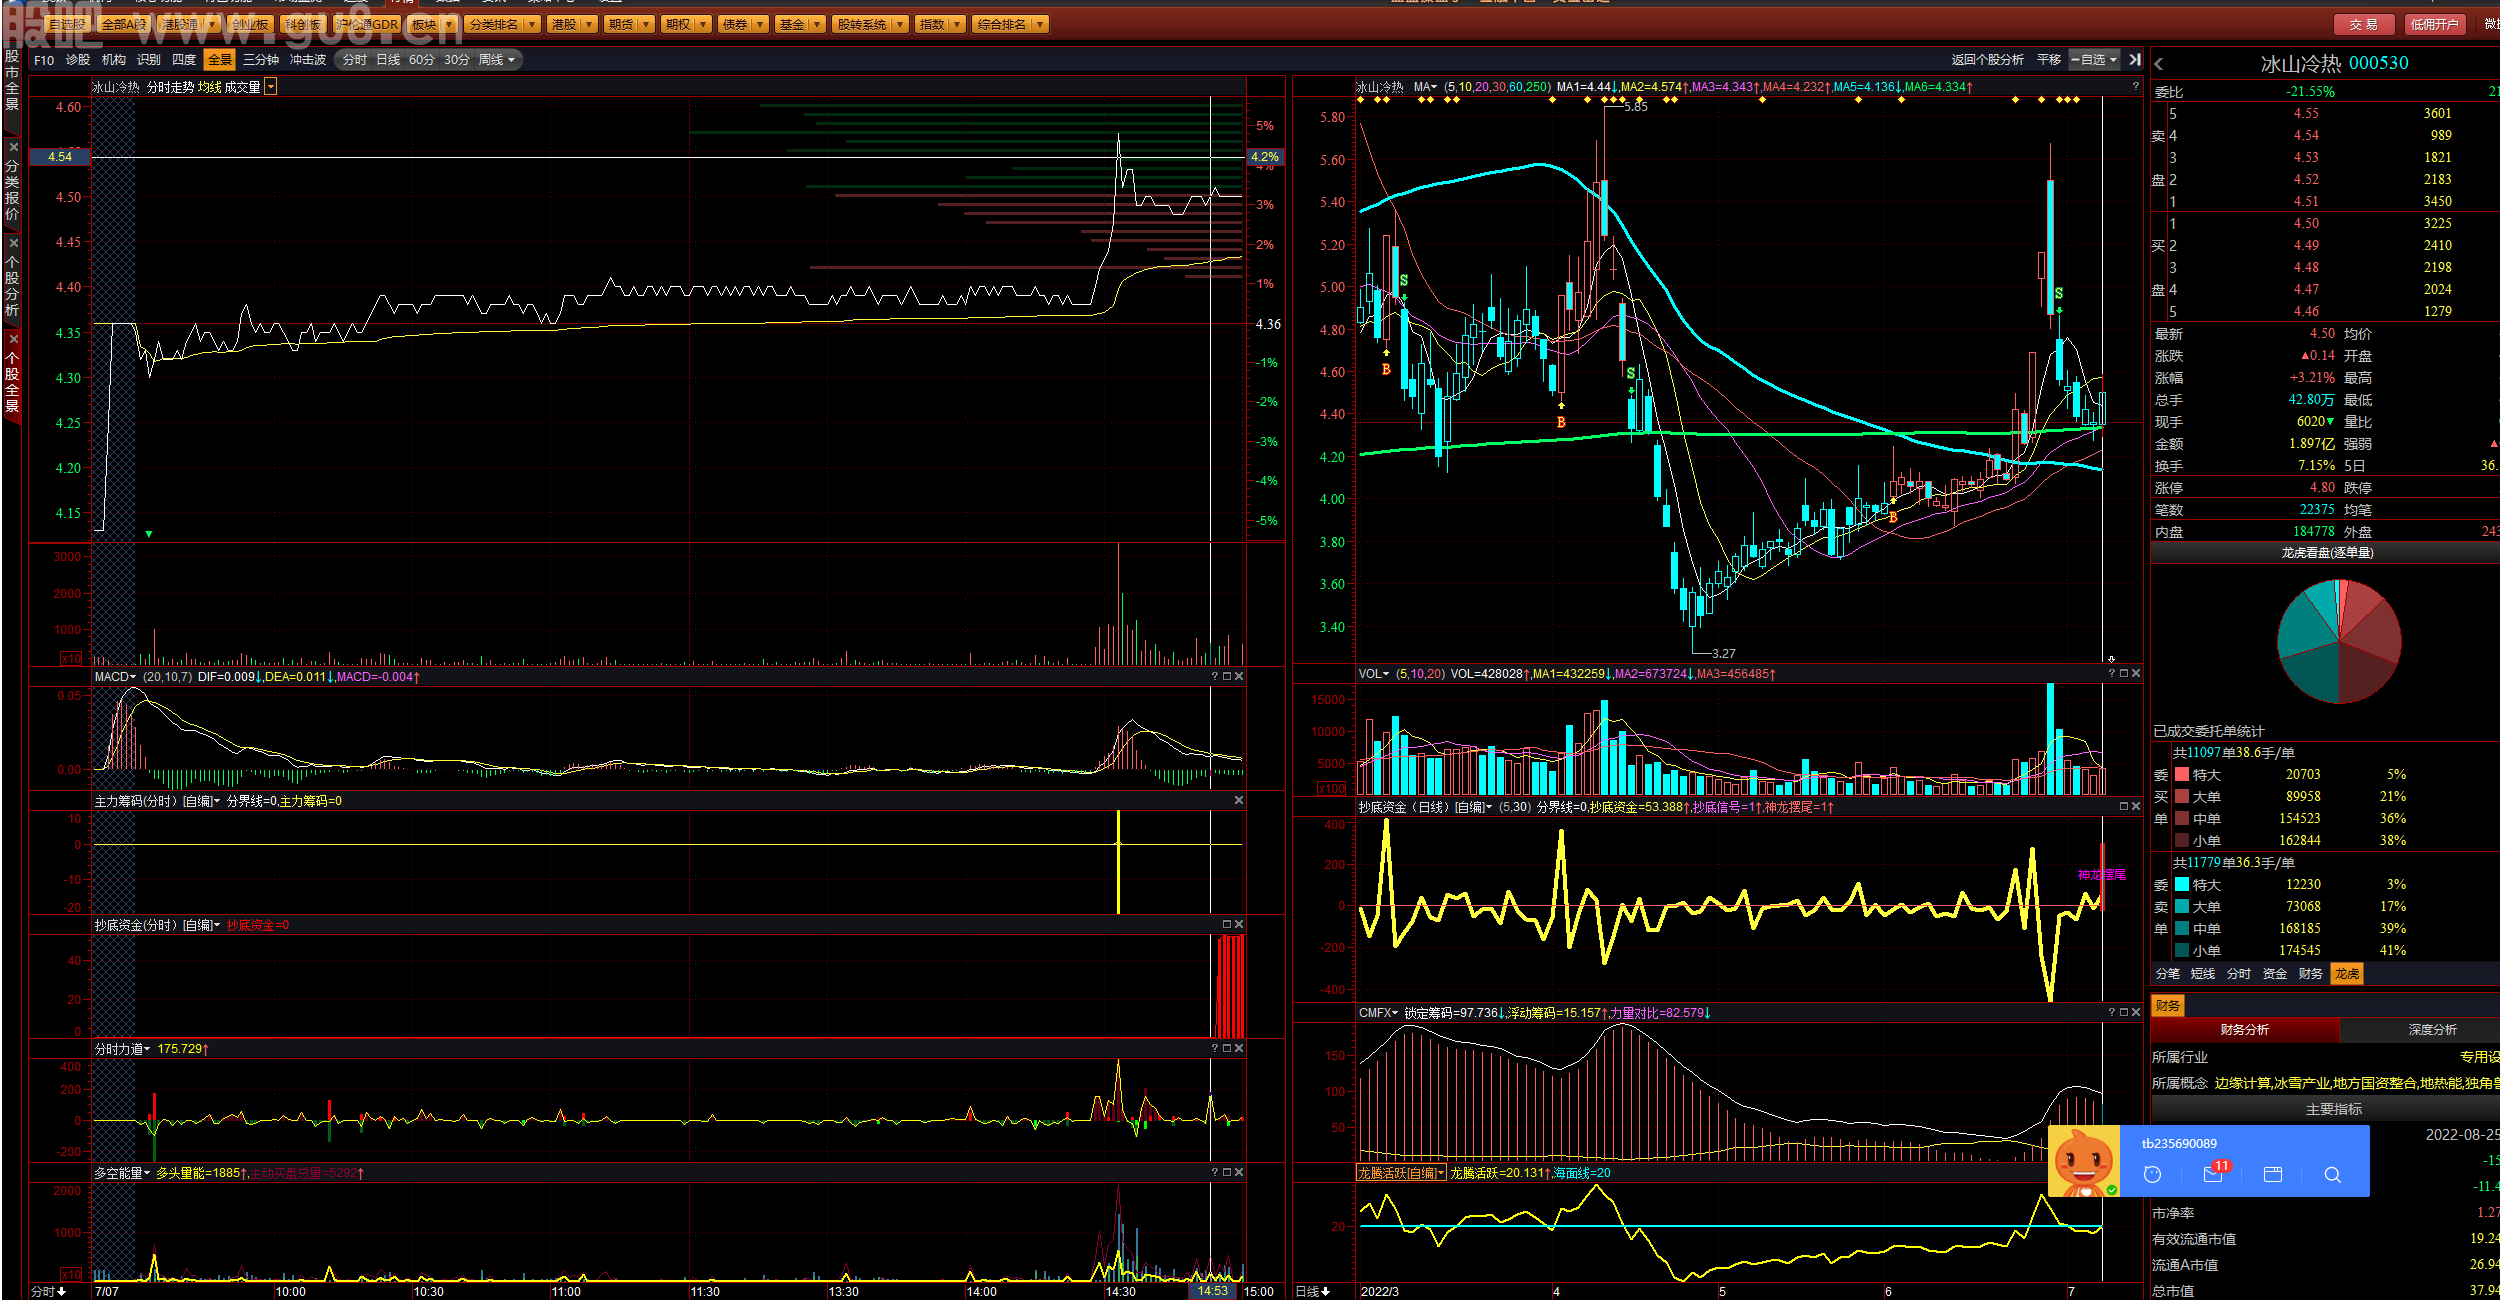This screenshot has width=2500, height=1300.
Task: Switch to 日线 period
Action: click(388, 60)
